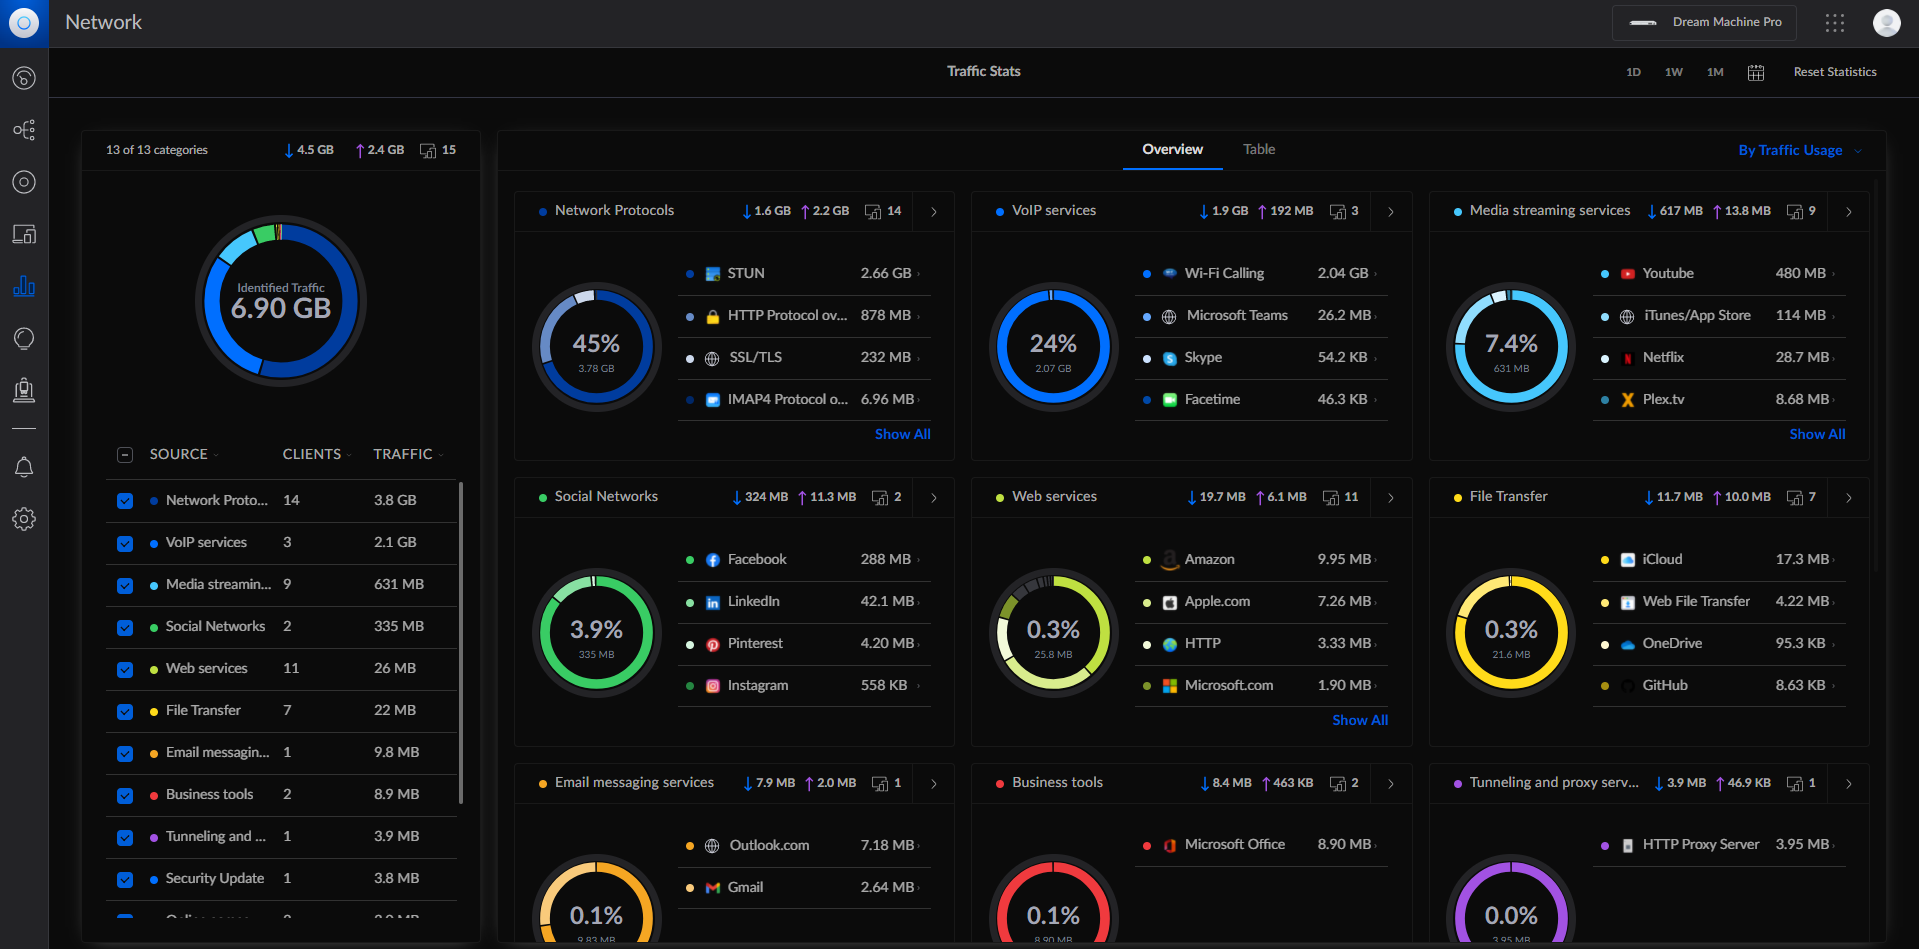The image size is (1919, 949).
Task: Click the Network Protocols 45% donut chart
Action: [x=596, y=347]
